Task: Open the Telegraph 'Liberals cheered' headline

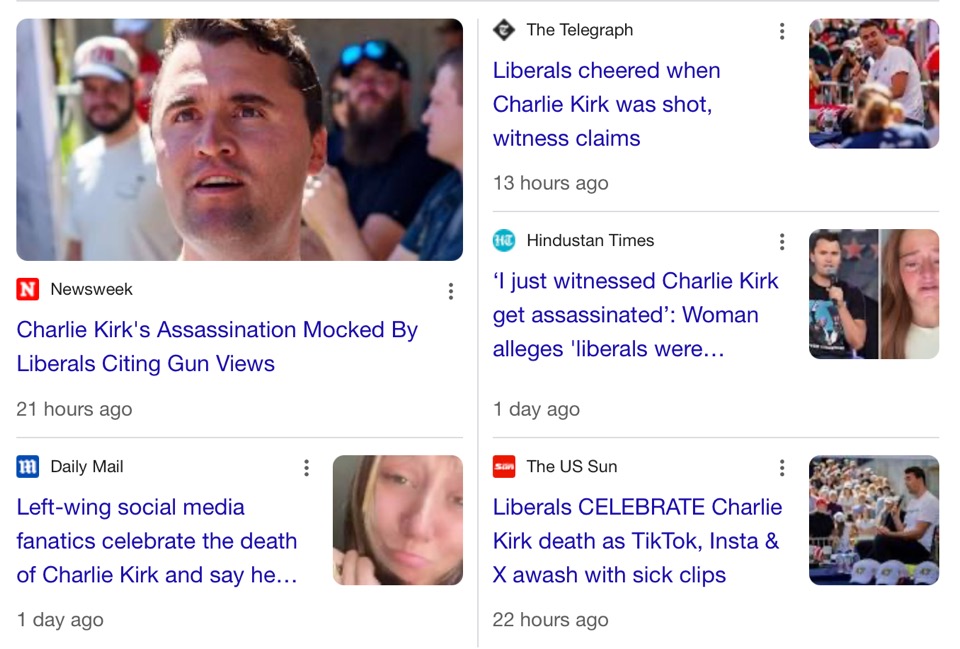Action: pos(606,104)
